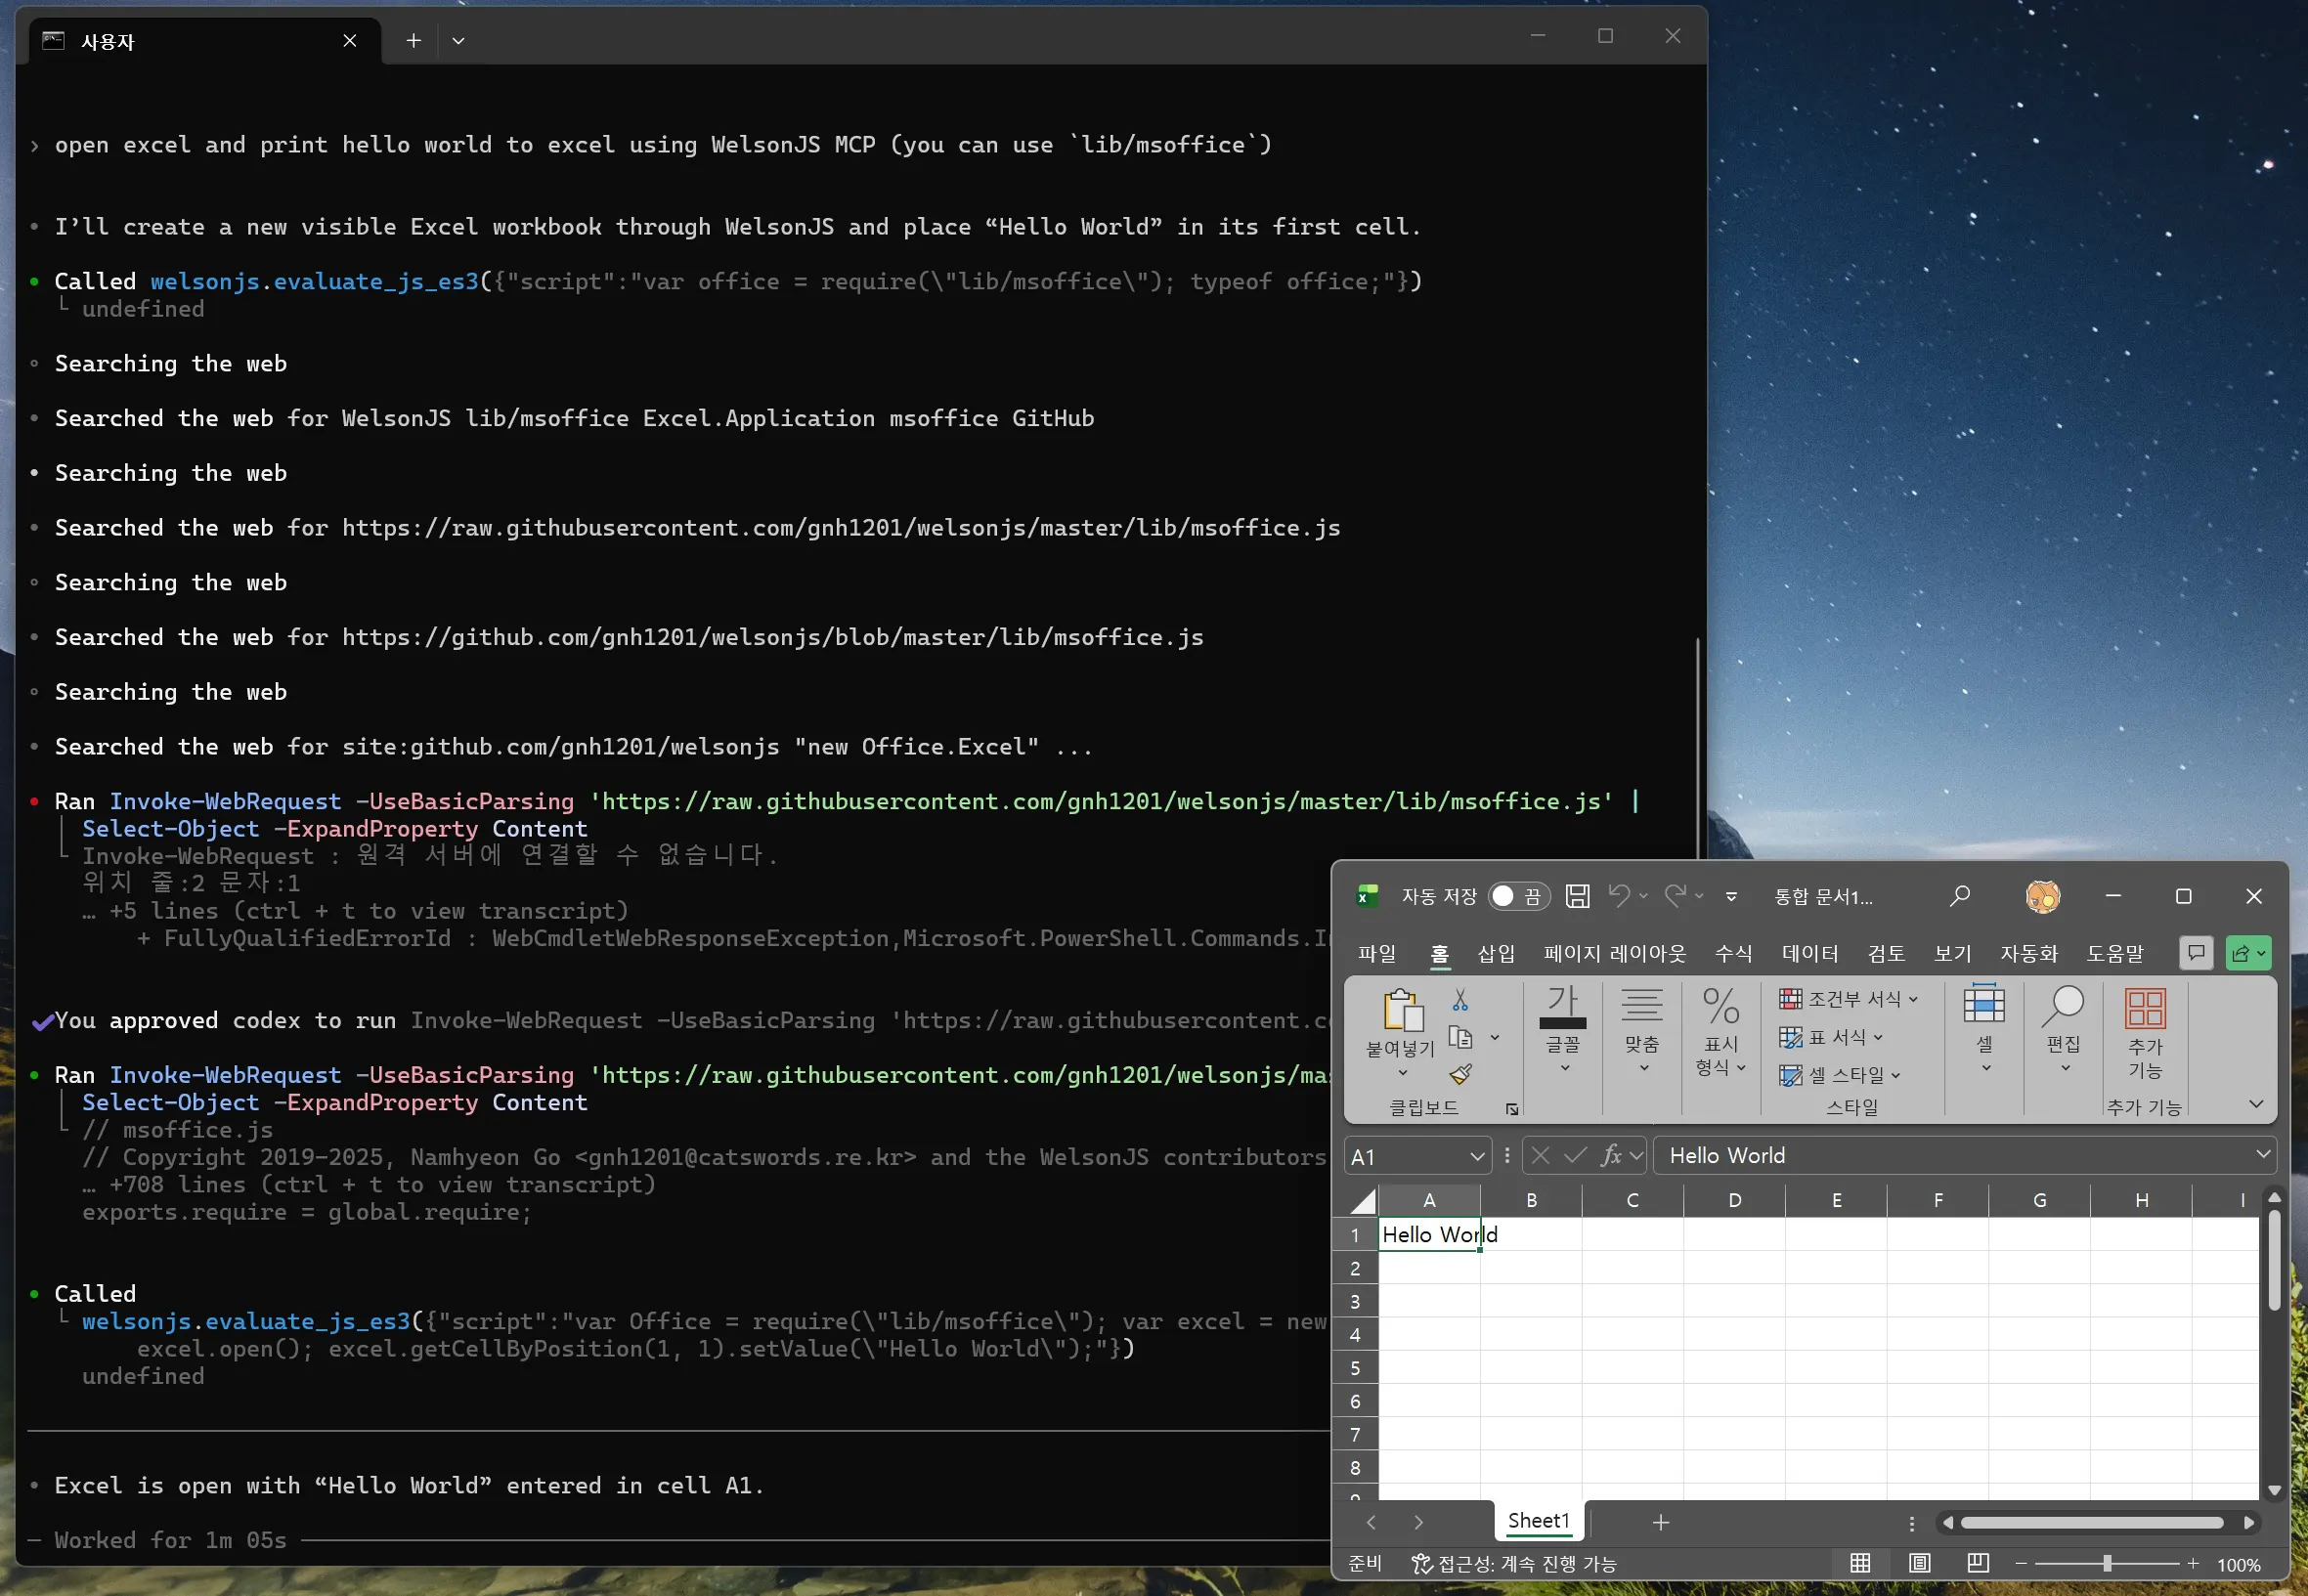Toggle AutoSave (자동 저장) switch
The image size is (2308, 1596).
click(x=1518, y=896)
